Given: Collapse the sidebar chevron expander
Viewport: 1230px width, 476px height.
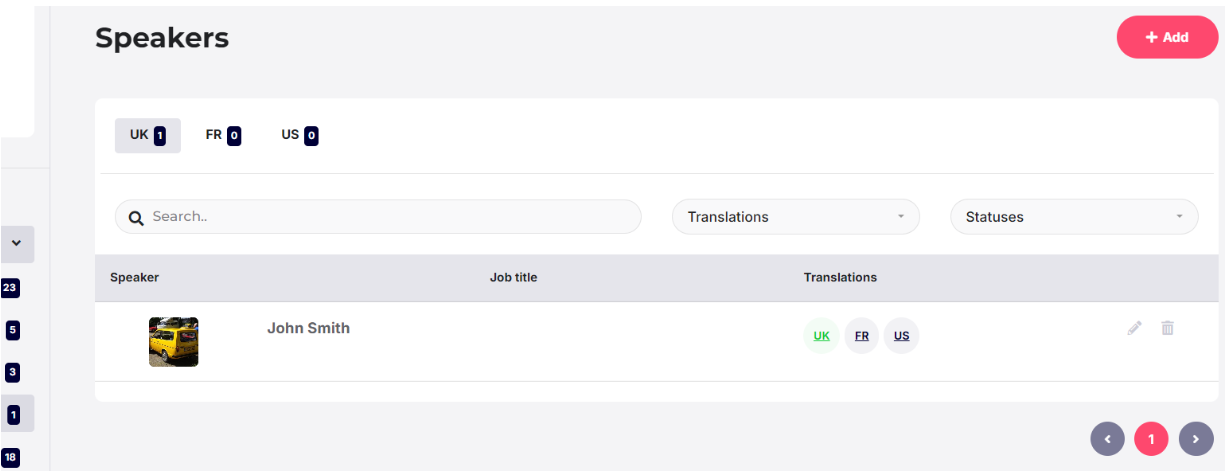Looking at the screenshot, I should pos(16,243).
